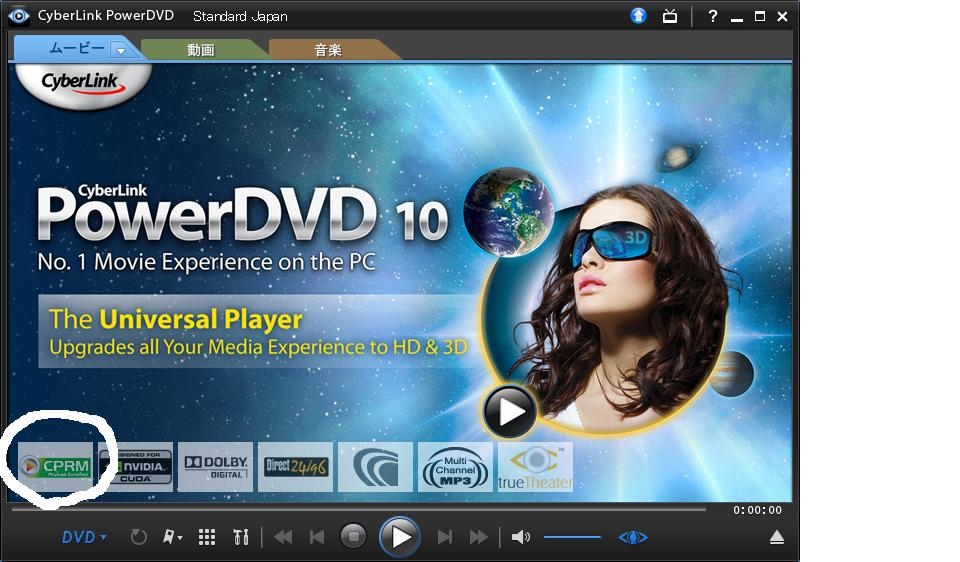Click the PowerDVD 10 banner image
Image resolution: width=960 pixels, height=562 pixels.
(x=400, y=282)
